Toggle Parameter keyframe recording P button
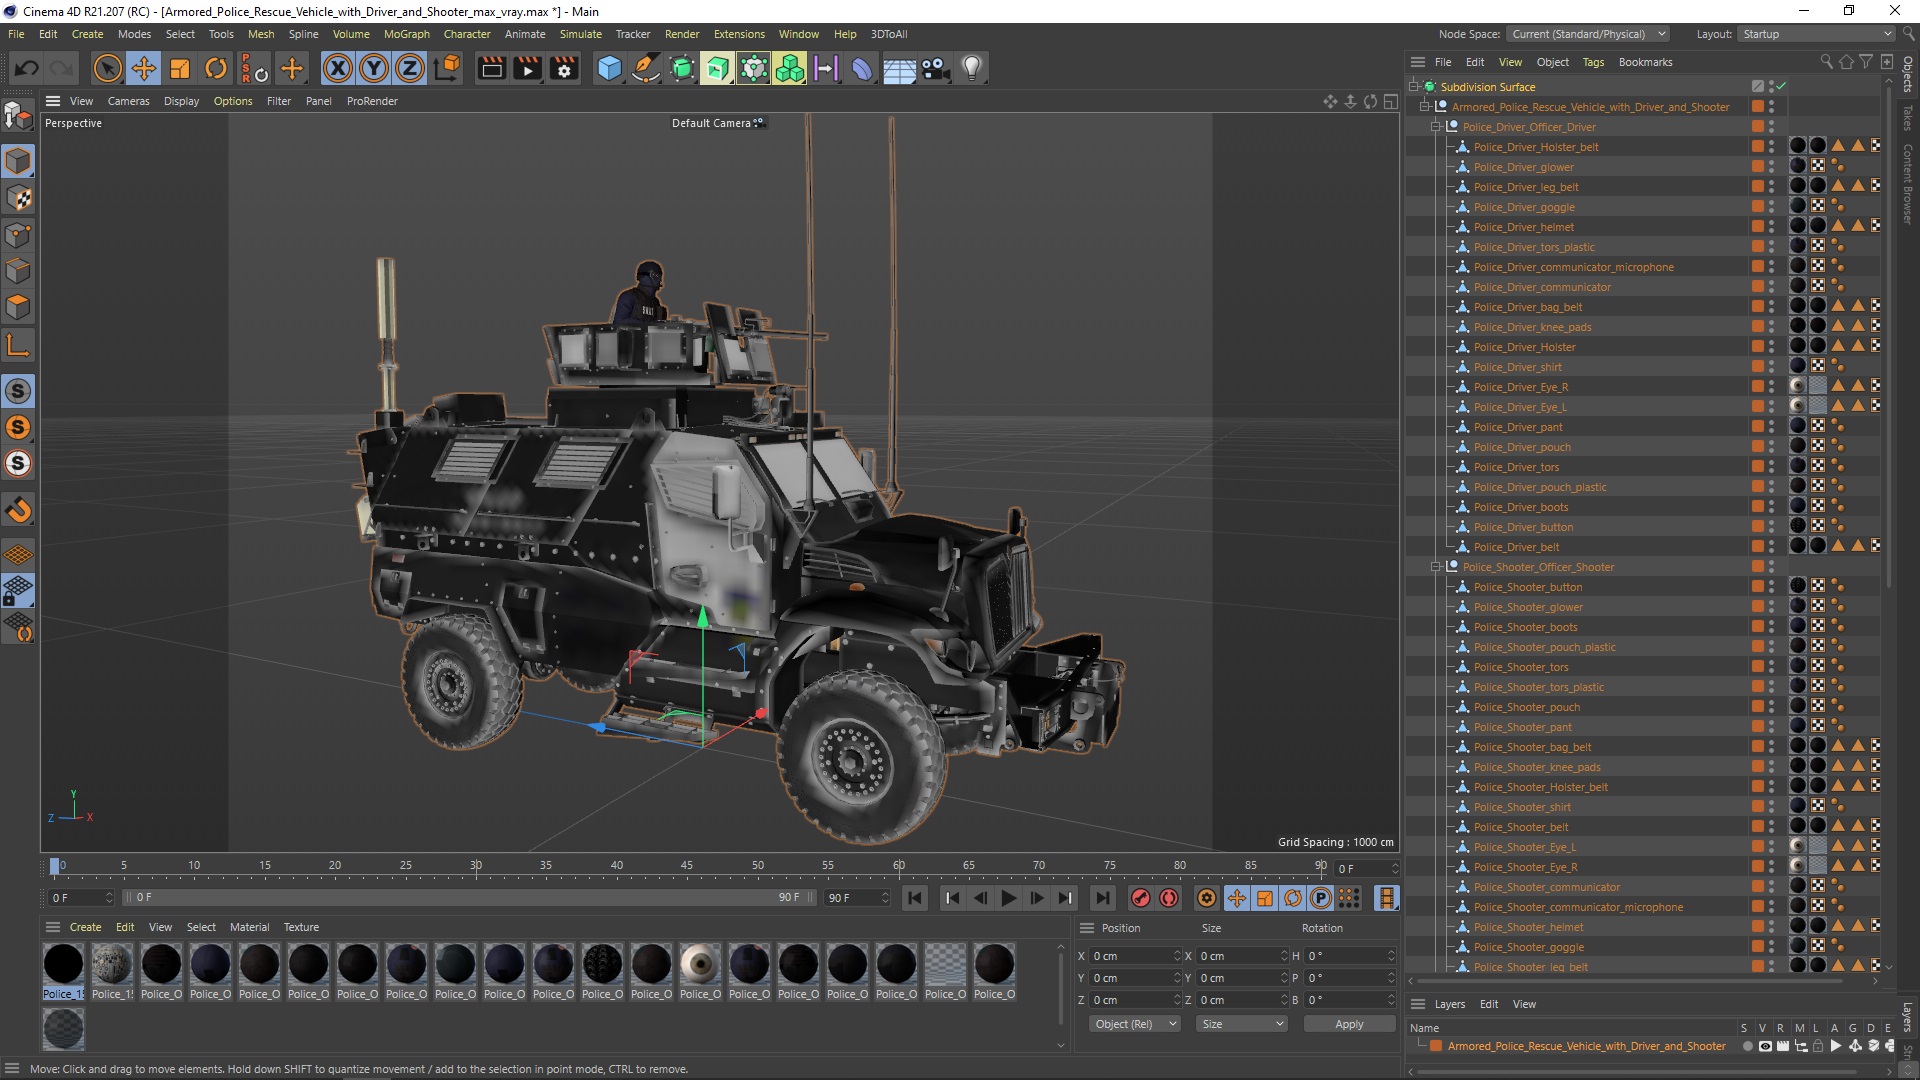 click(x=1320, y=898)
